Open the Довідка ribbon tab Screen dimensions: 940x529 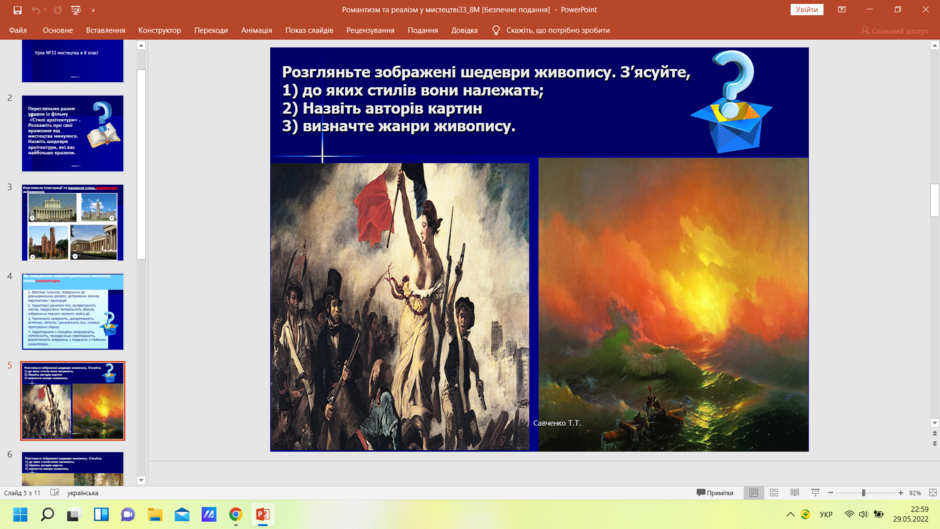pyautogui.click(x=464, y=30)
